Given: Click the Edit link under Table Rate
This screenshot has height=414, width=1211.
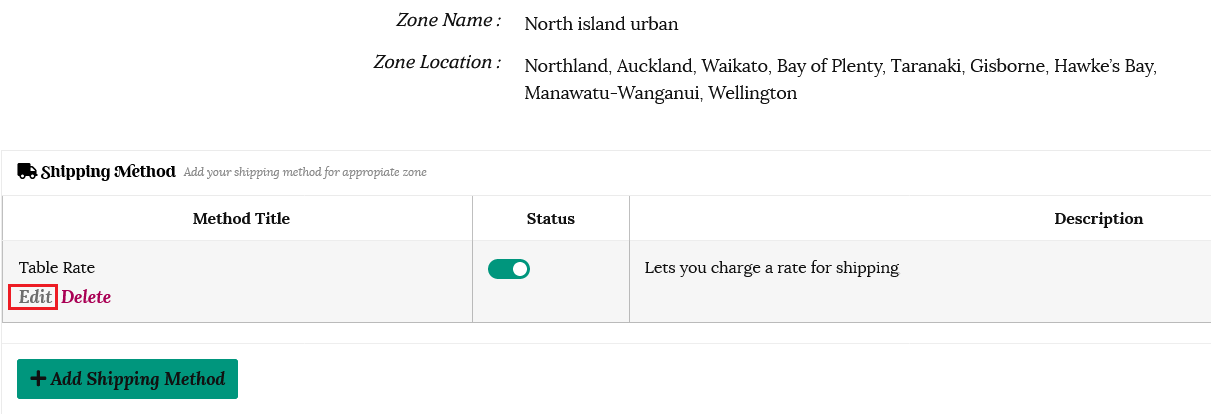Looking at the screenshot, I should click(34, 297).
